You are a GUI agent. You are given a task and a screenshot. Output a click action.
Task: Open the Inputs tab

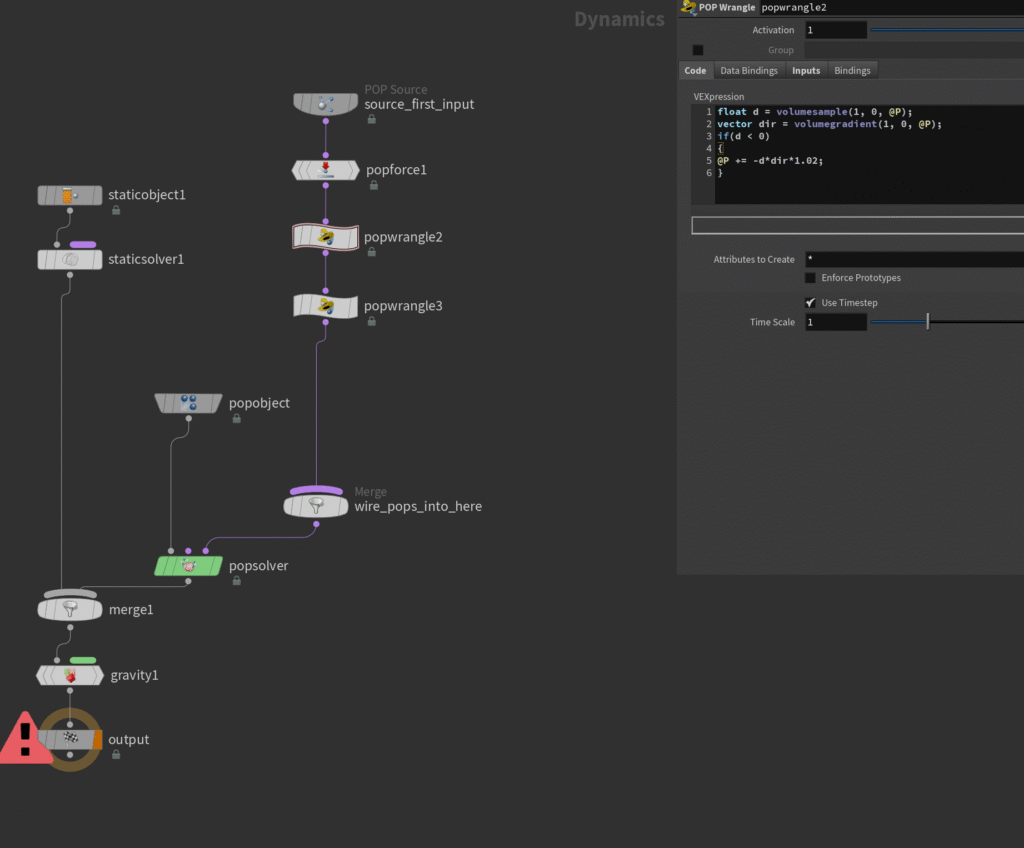pyautogui.click(x=806, y=71)
